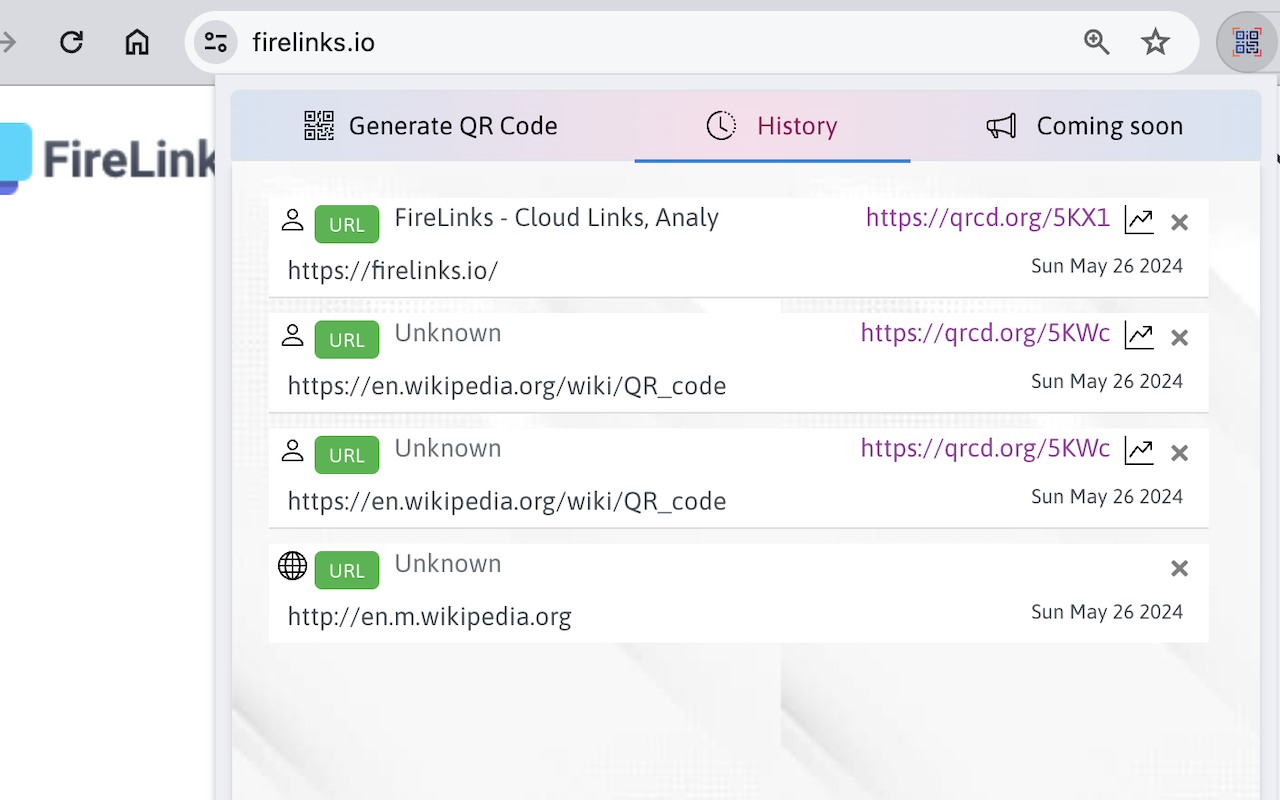Image resolution: width=1280 pixels, height=800 pixels.
Task: Click the zoom magnifier in address bar
Action: pos(1097,42)
